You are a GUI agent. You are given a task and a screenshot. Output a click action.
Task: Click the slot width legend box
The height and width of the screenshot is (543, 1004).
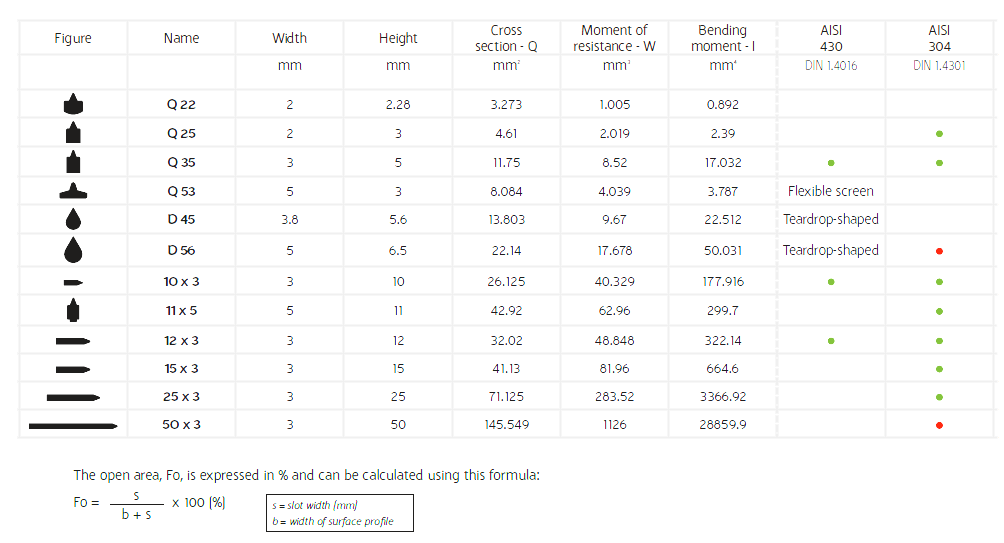click(340, 512)
